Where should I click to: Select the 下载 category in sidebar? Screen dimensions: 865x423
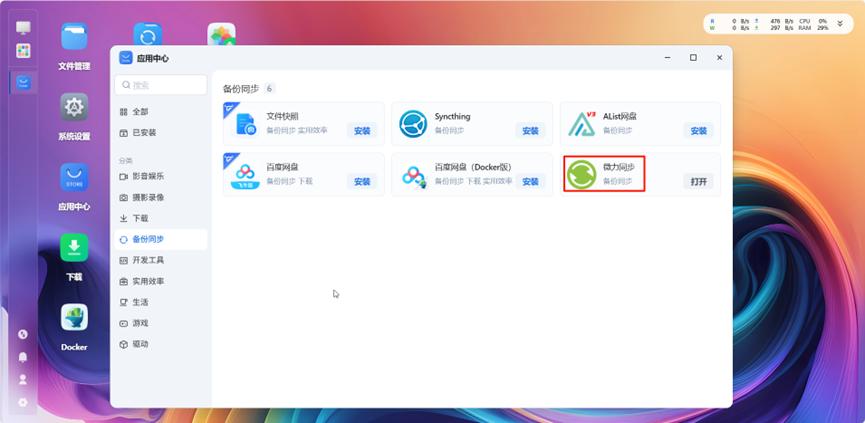161,218
